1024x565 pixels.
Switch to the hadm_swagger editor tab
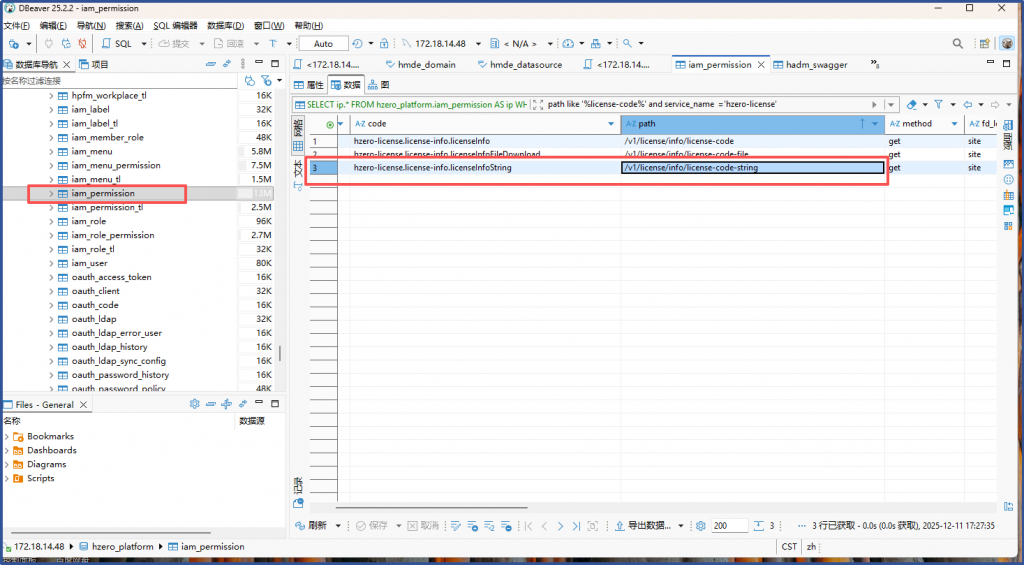point(816,64)
